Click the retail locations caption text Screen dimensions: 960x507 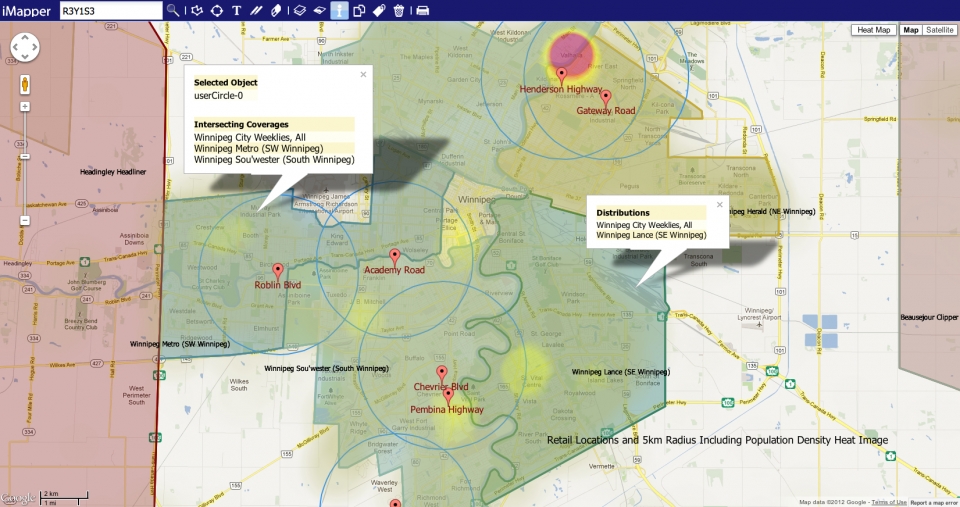coord(717,440)
